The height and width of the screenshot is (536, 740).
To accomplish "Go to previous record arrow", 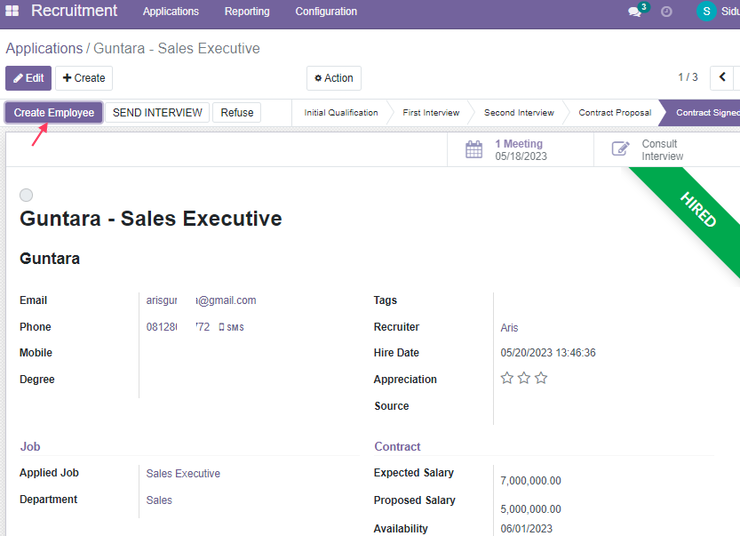I will pos(722,77).
